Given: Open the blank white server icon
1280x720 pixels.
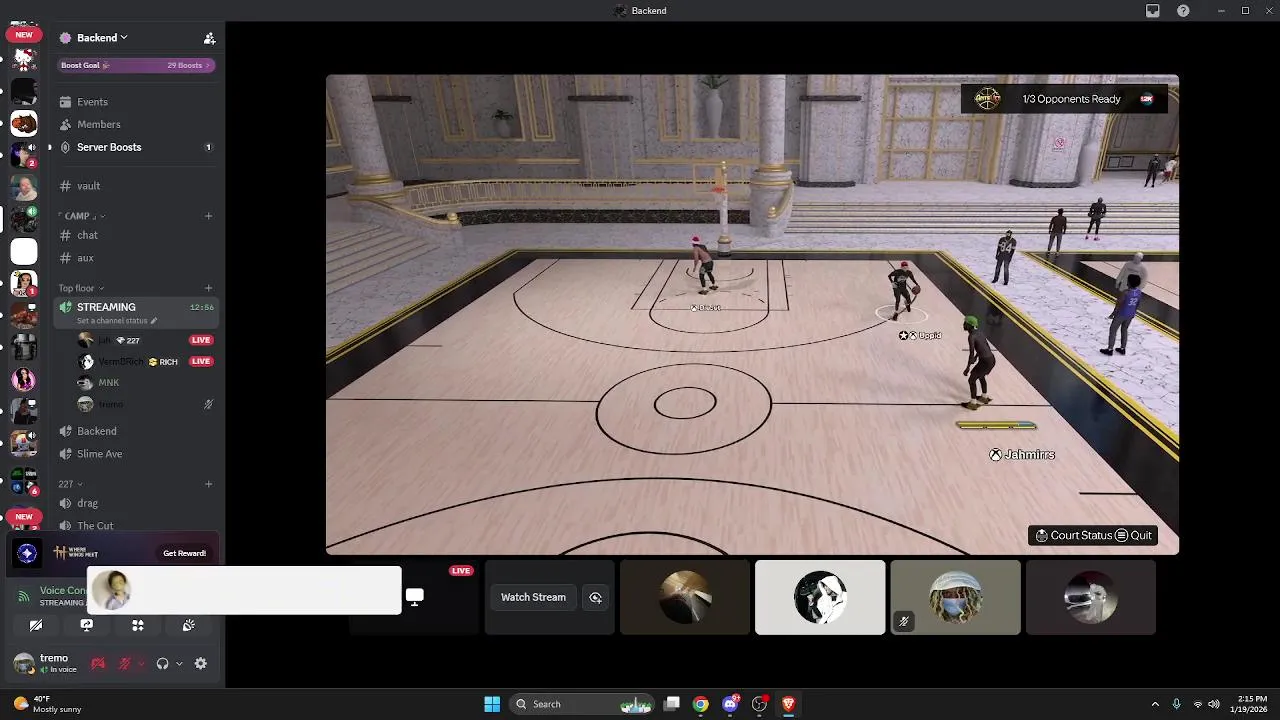Looking at the screenshot, I should 24,252.
